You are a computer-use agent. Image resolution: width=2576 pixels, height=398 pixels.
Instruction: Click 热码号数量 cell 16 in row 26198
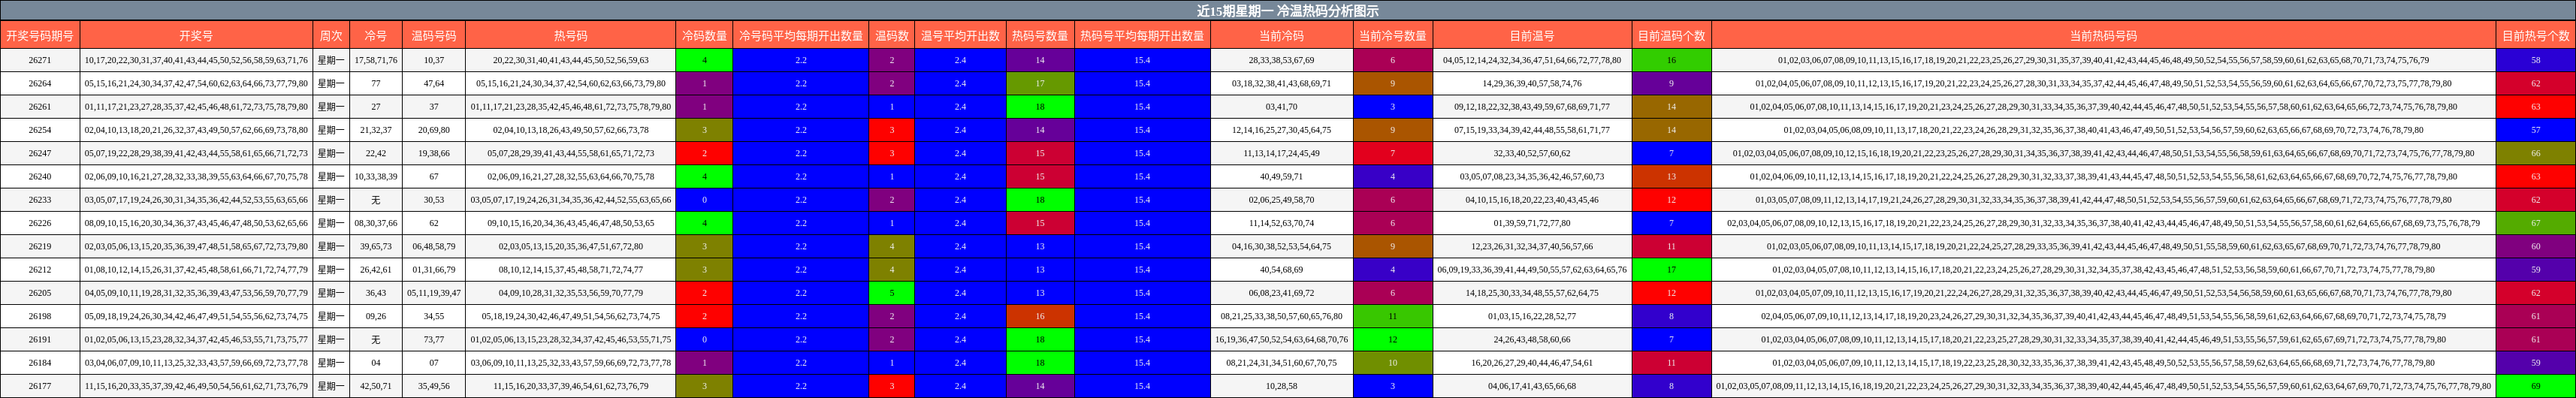(x=1040, y=316)
